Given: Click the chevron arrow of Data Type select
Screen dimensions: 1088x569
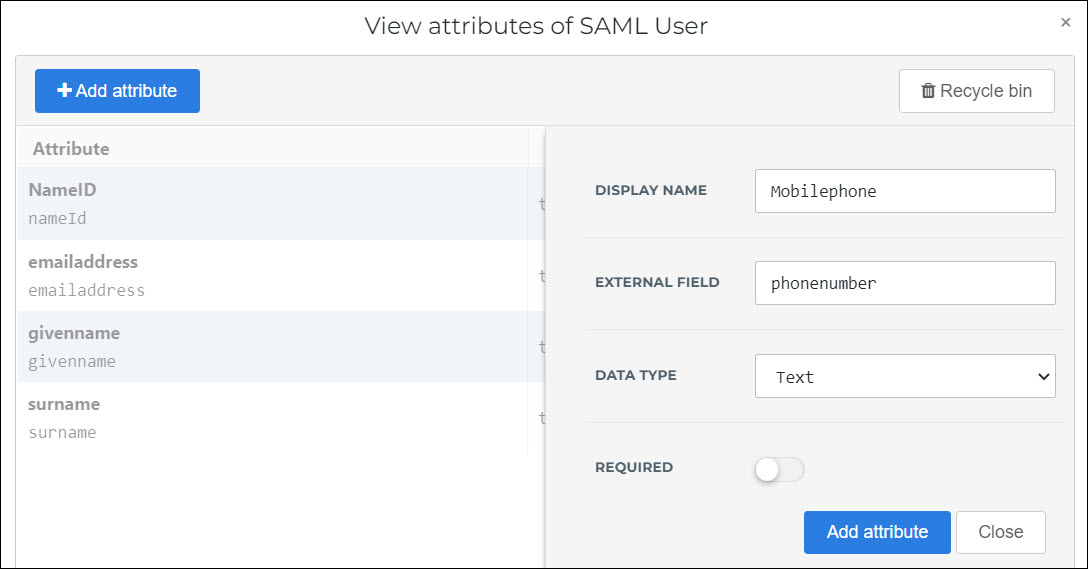Looking at the screenshot, I should [1043, 377].
